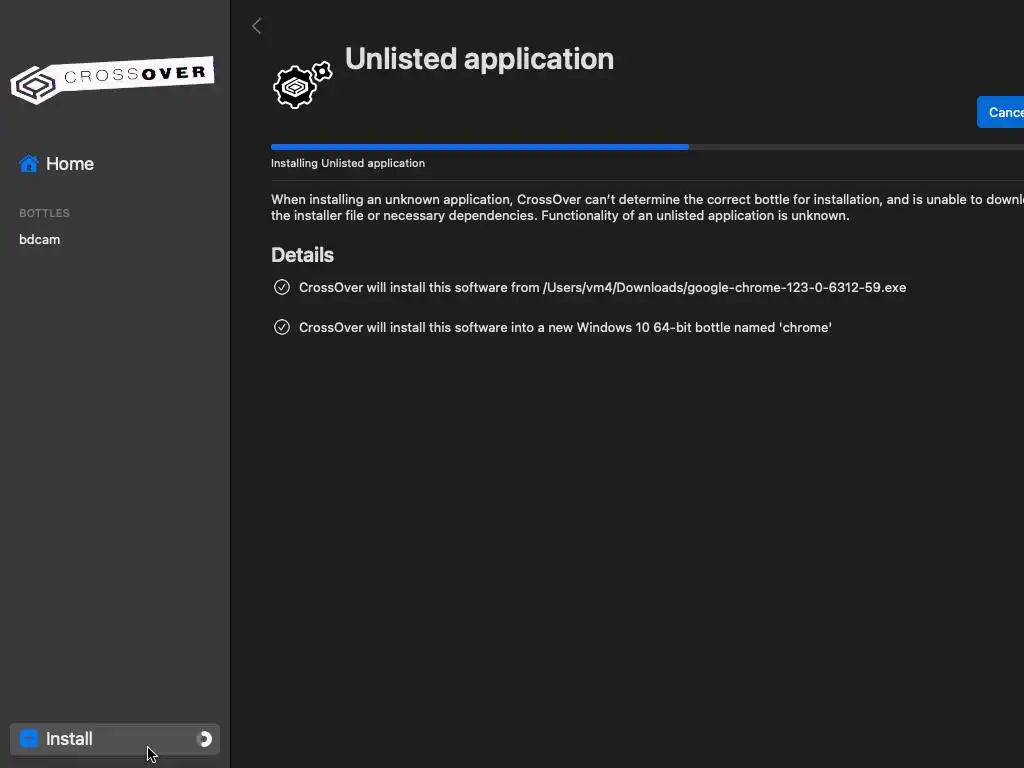The image size is (1024, 768).
Task: Click the CrossOver logo in the sidebar
Action: click(x=112, y=80)
